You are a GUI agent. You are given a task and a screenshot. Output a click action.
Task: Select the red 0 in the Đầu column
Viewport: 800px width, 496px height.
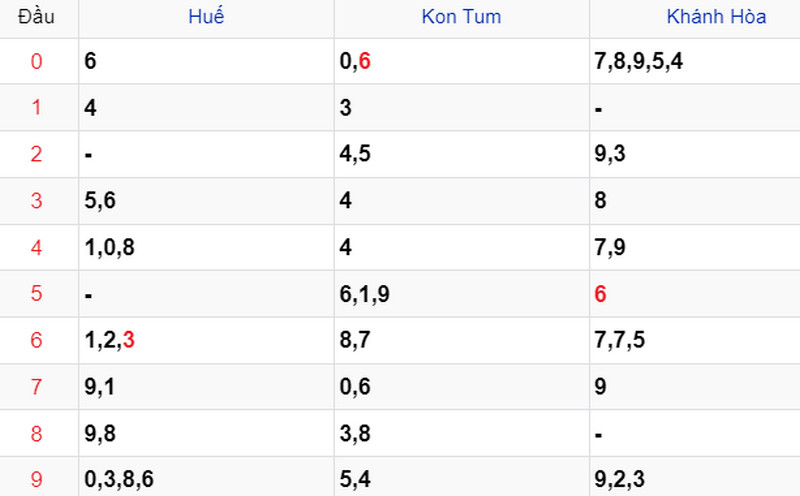tap(36, 61)
